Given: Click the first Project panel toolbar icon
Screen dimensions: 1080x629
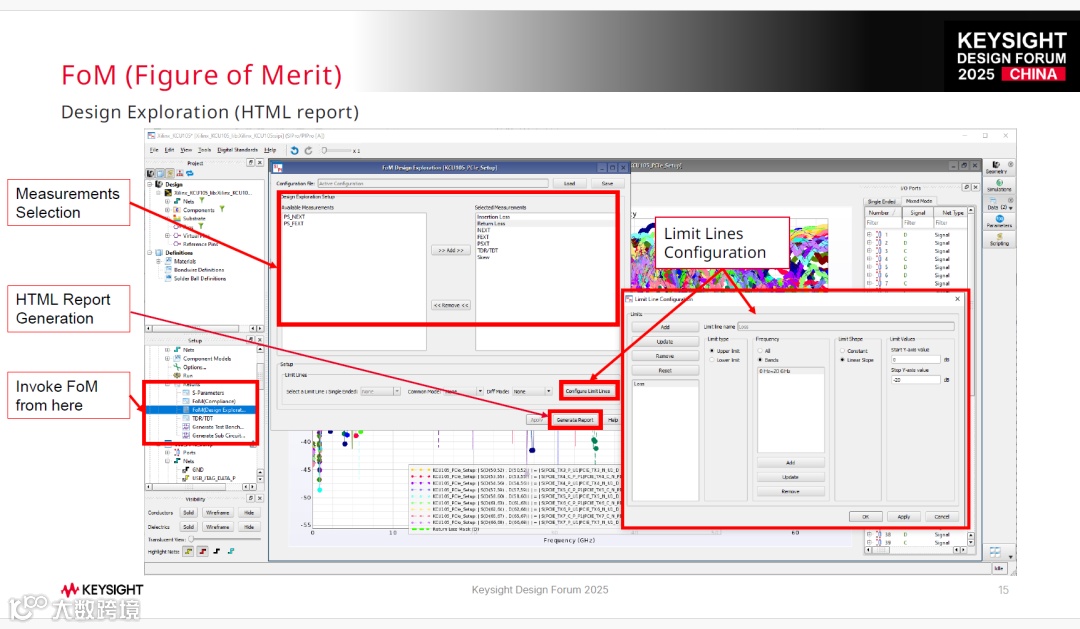Looking at the screenshot, I should 151,174.
